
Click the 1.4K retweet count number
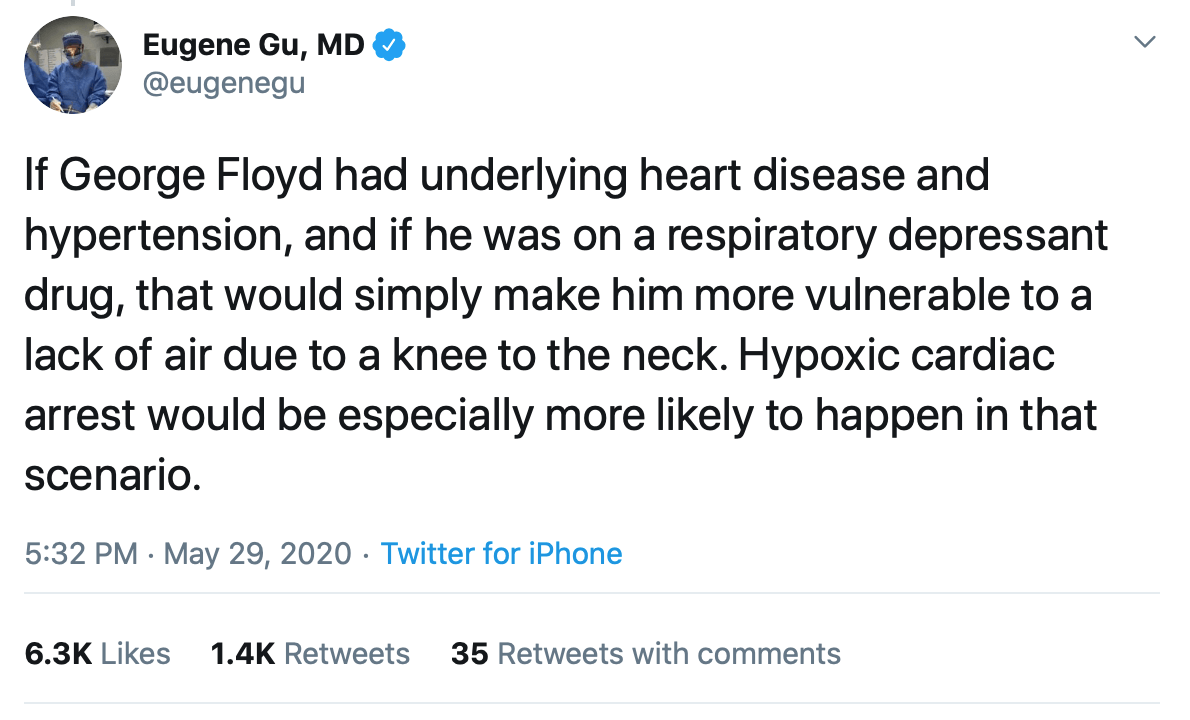tap(243, 654)
